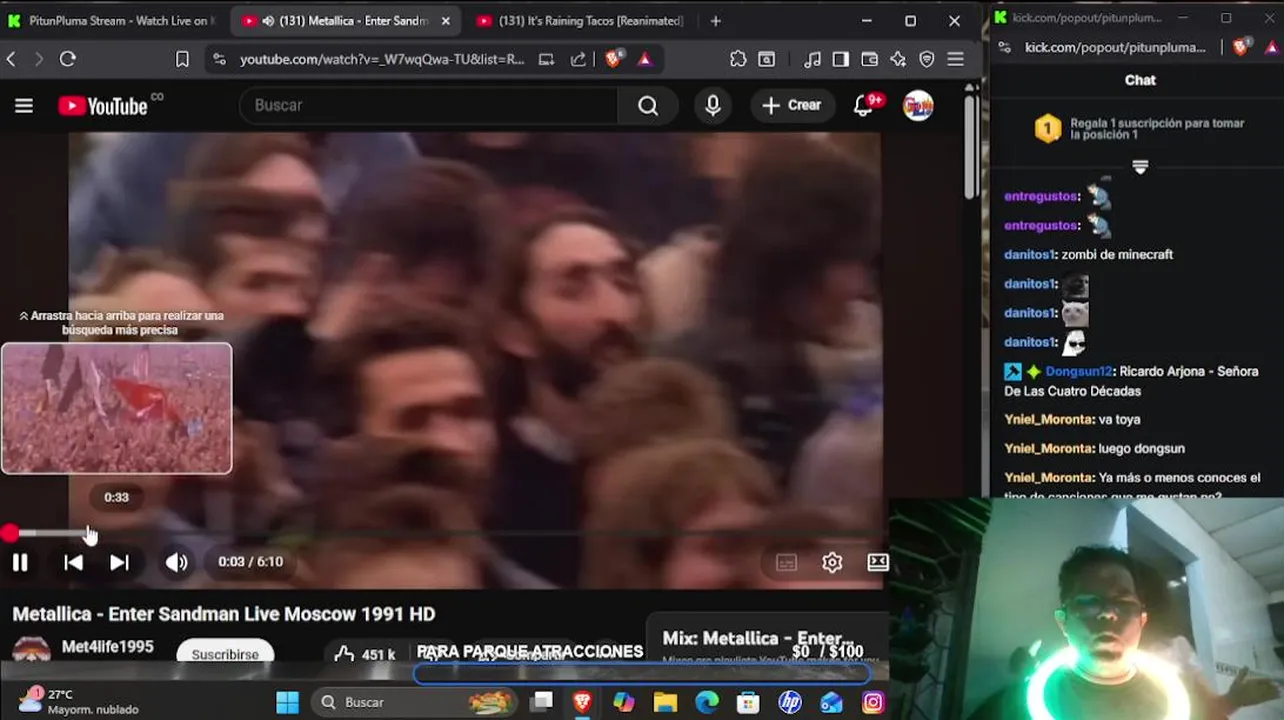Viewport: 1284px width, 720px height.
Task: Click the YouTube page vertical scrollbar
Action: coord(971,146)
